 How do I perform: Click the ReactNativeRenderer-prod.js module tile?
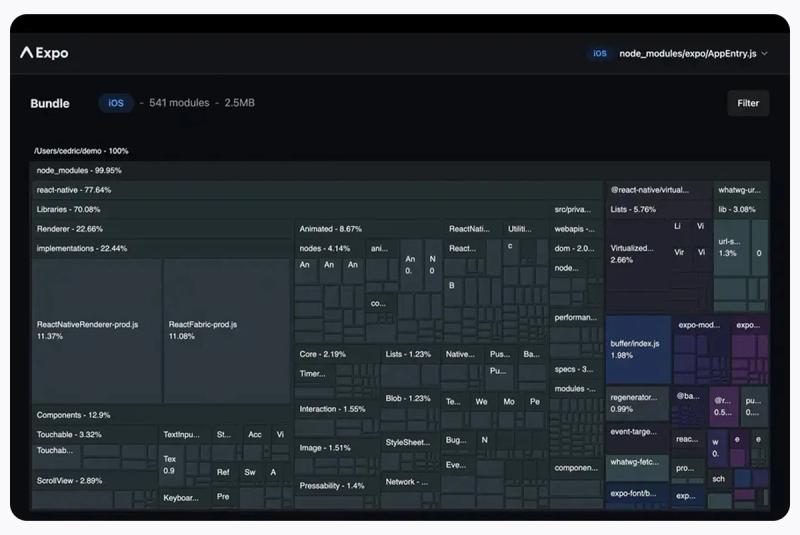97,330
